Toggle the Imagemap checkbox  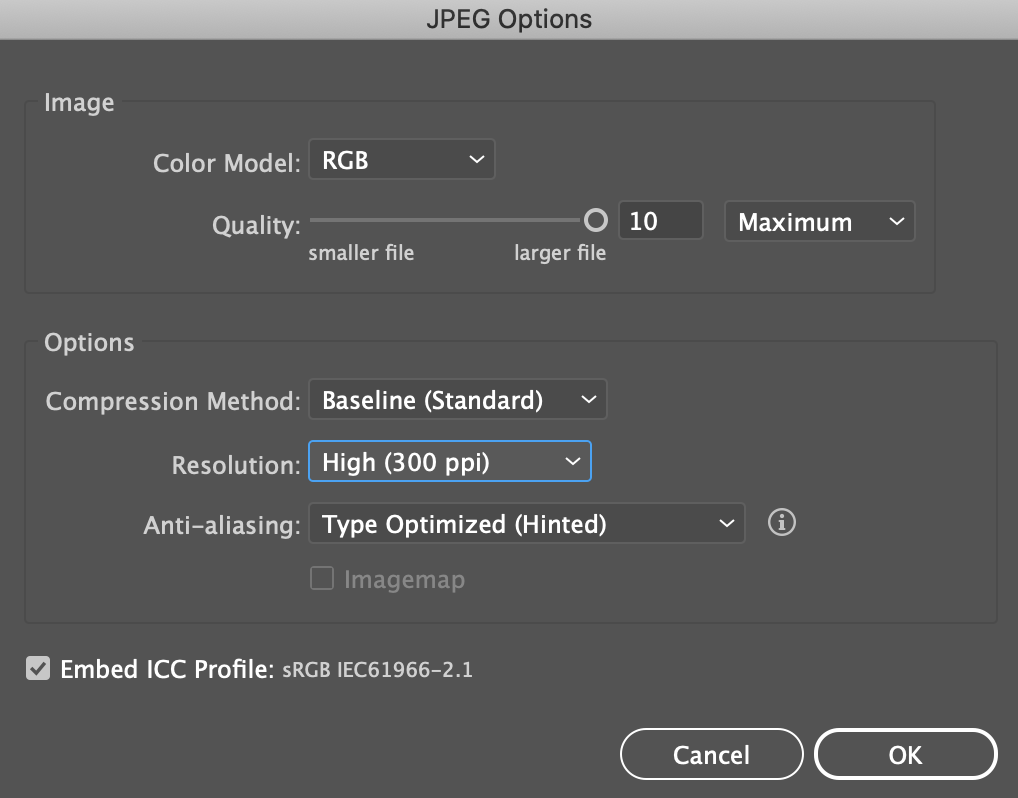click(322, 578)
